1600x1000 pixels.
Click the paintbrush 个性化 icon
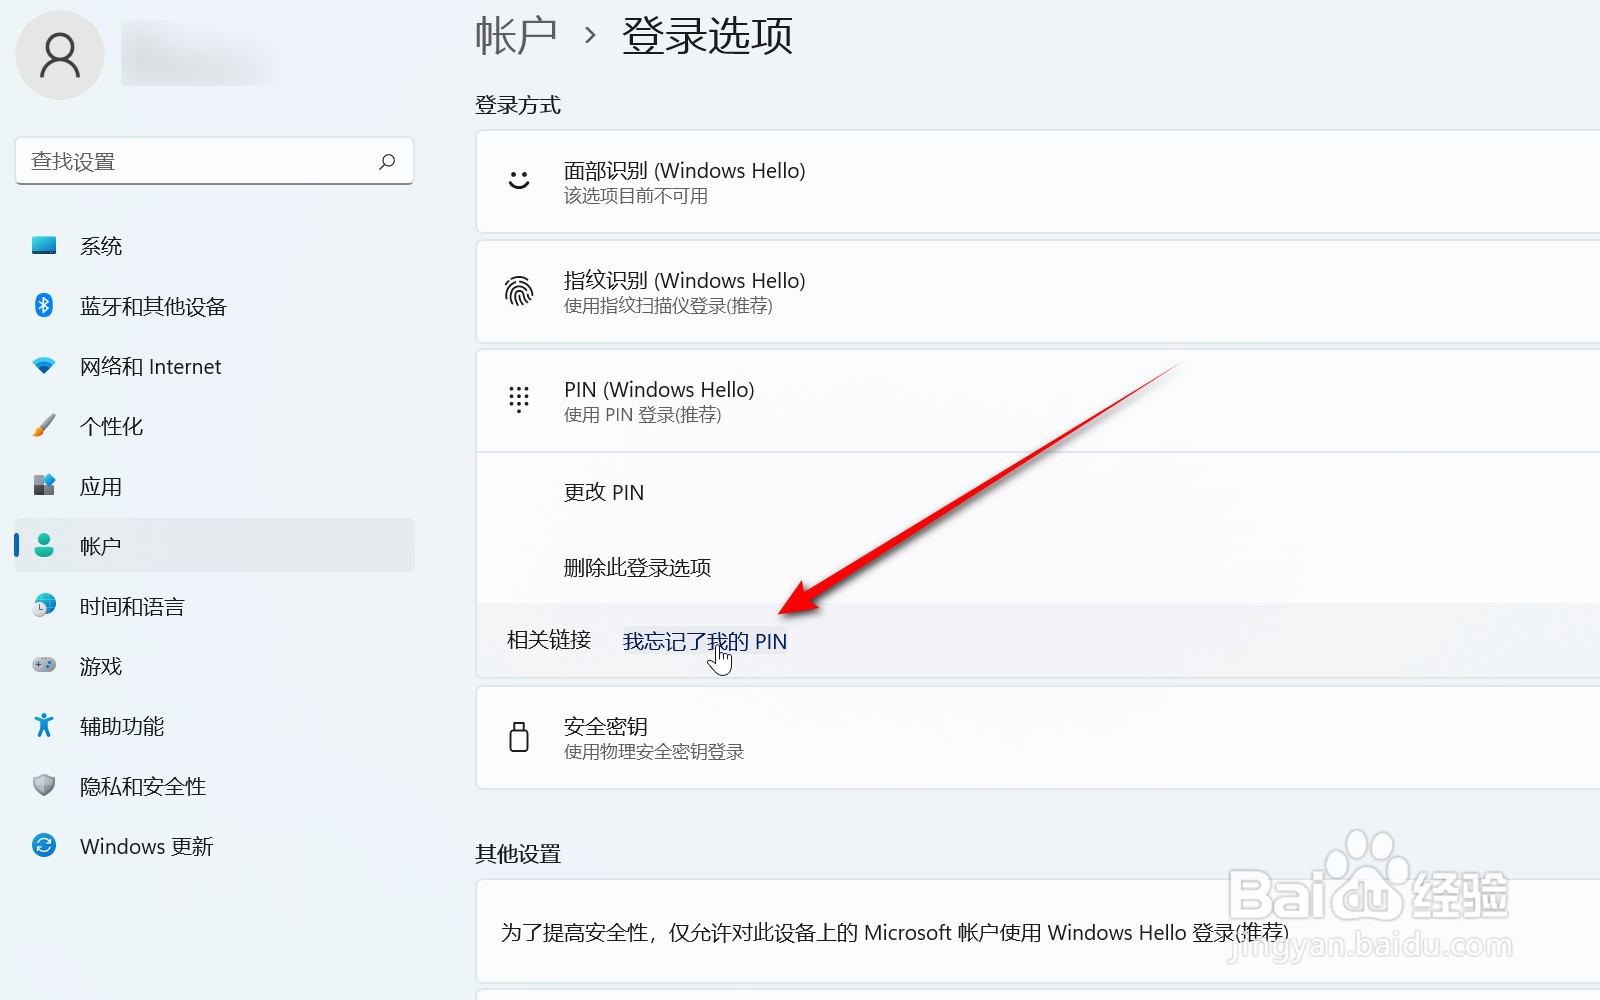(x=44, y=426)
